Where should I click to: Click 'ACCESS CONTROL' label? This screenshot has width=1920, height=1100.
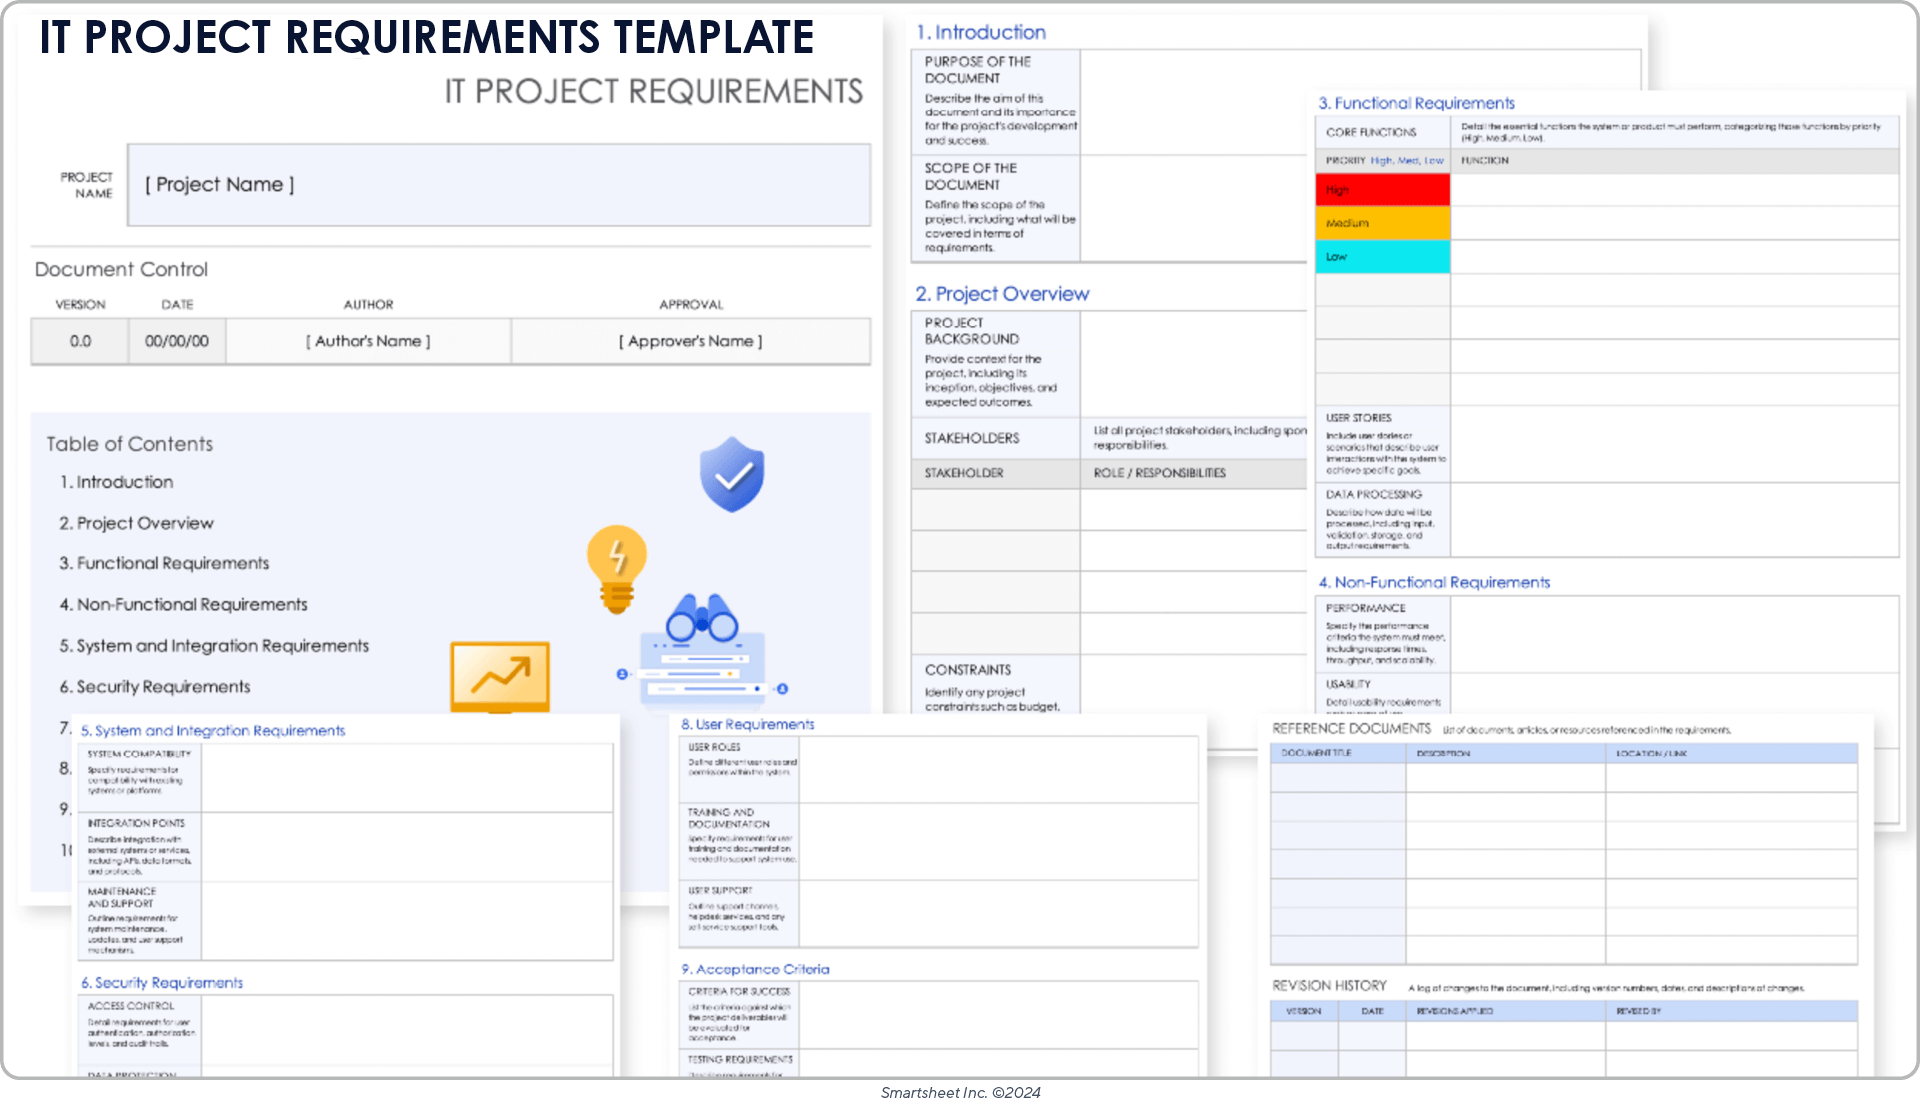coord(131,1006)
